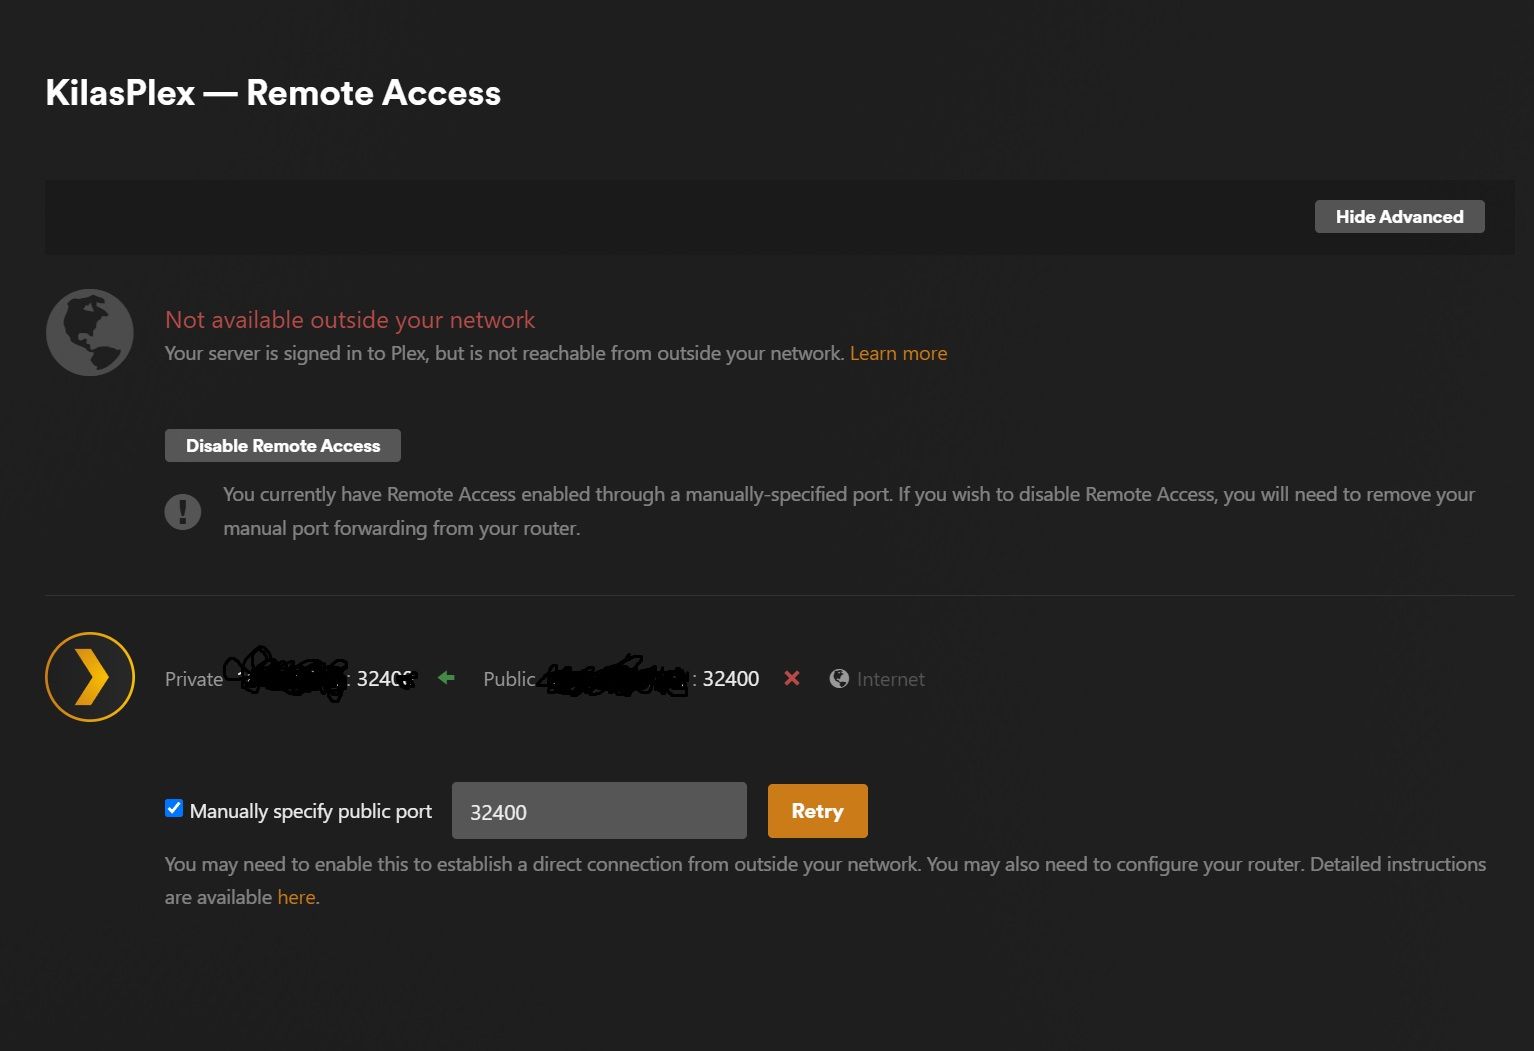Open the Learn more link
Screen dimensions: 1534x1051
pyautogui.click(x=898, y=353)
